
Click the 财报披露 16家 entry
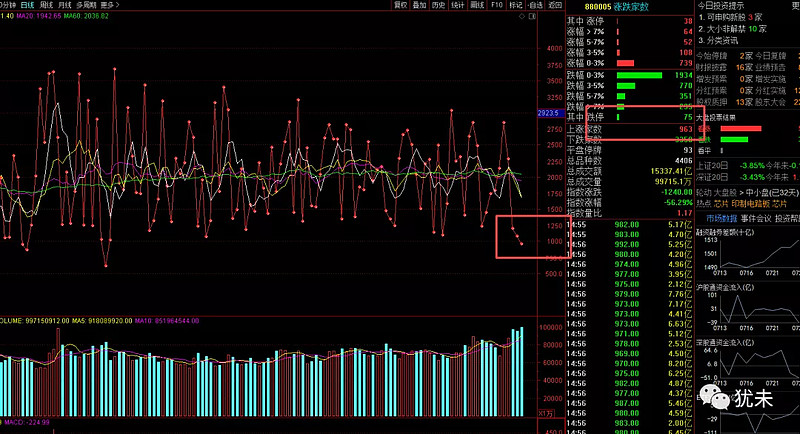click(724, 67)
